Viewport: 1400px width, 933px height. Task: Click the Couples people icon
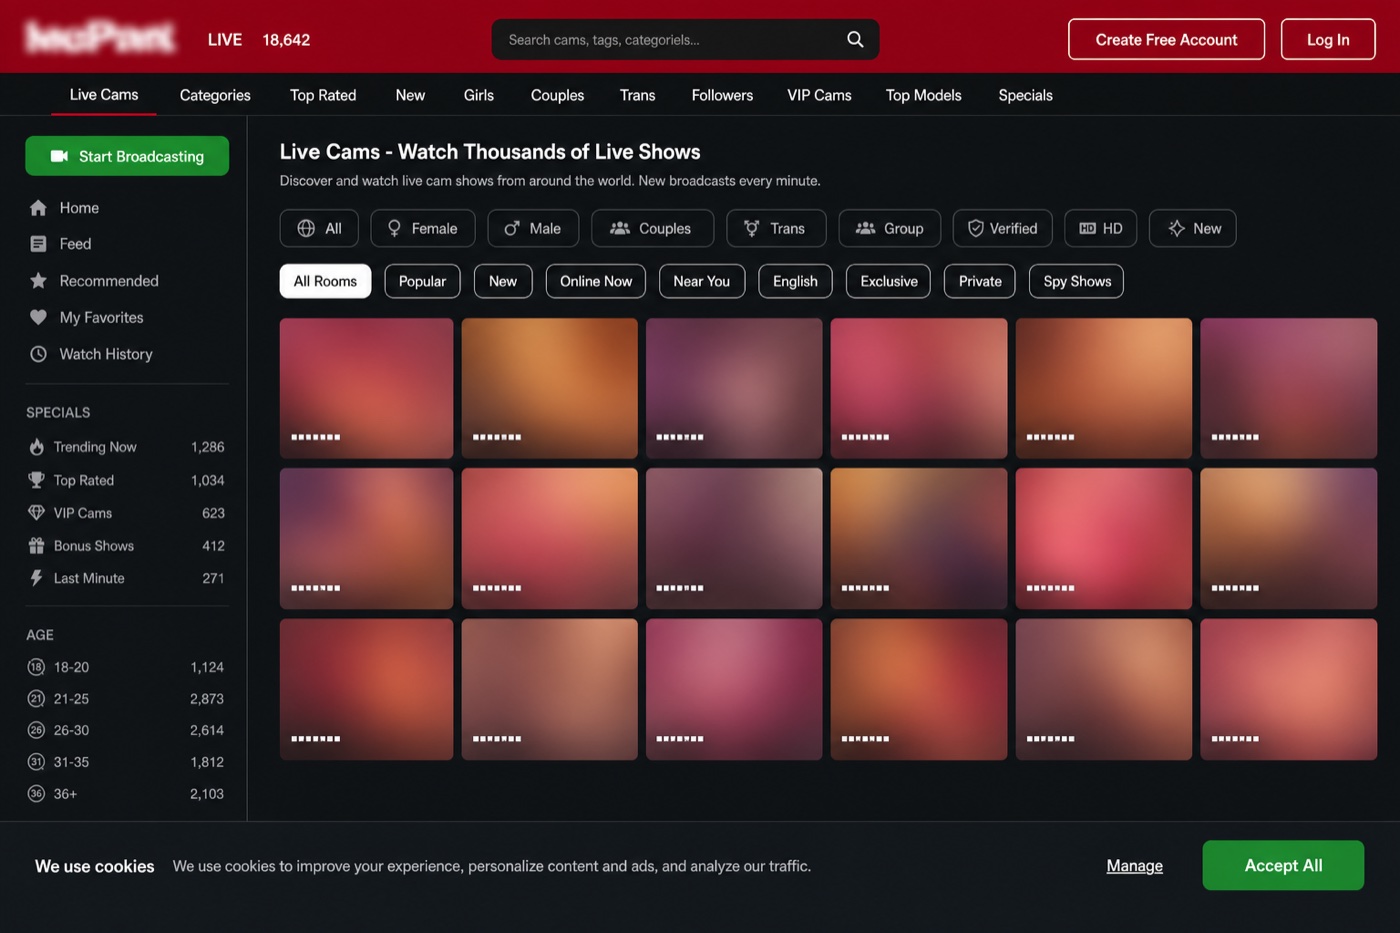[x=620, y=228]
